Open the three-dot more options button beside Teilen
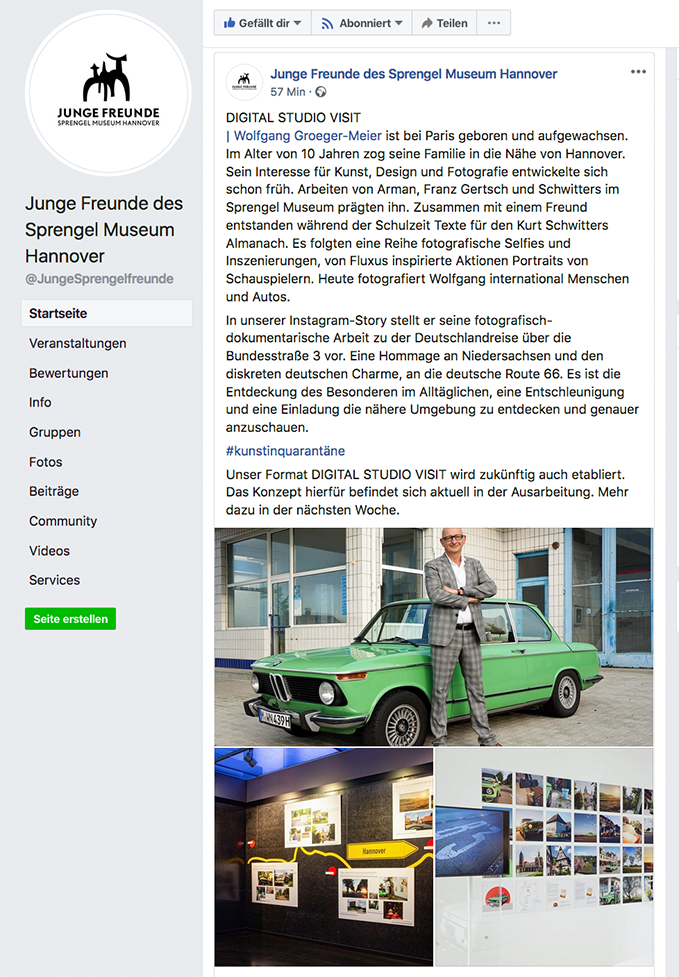The width and height of the screenshot is (679, 977). pyautogui.click(x=494, y=23)
